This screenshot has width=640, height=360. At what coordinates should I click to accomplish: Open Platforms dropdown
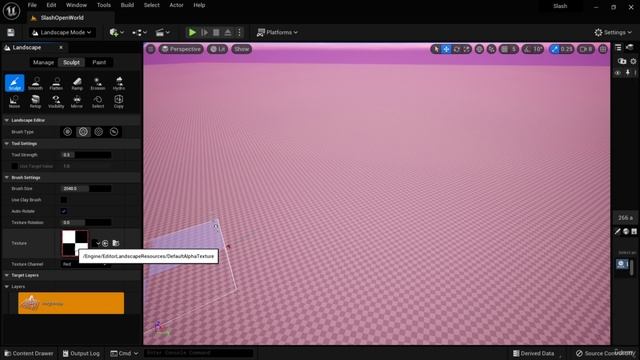pyautogui.click(x=277, y=33)
